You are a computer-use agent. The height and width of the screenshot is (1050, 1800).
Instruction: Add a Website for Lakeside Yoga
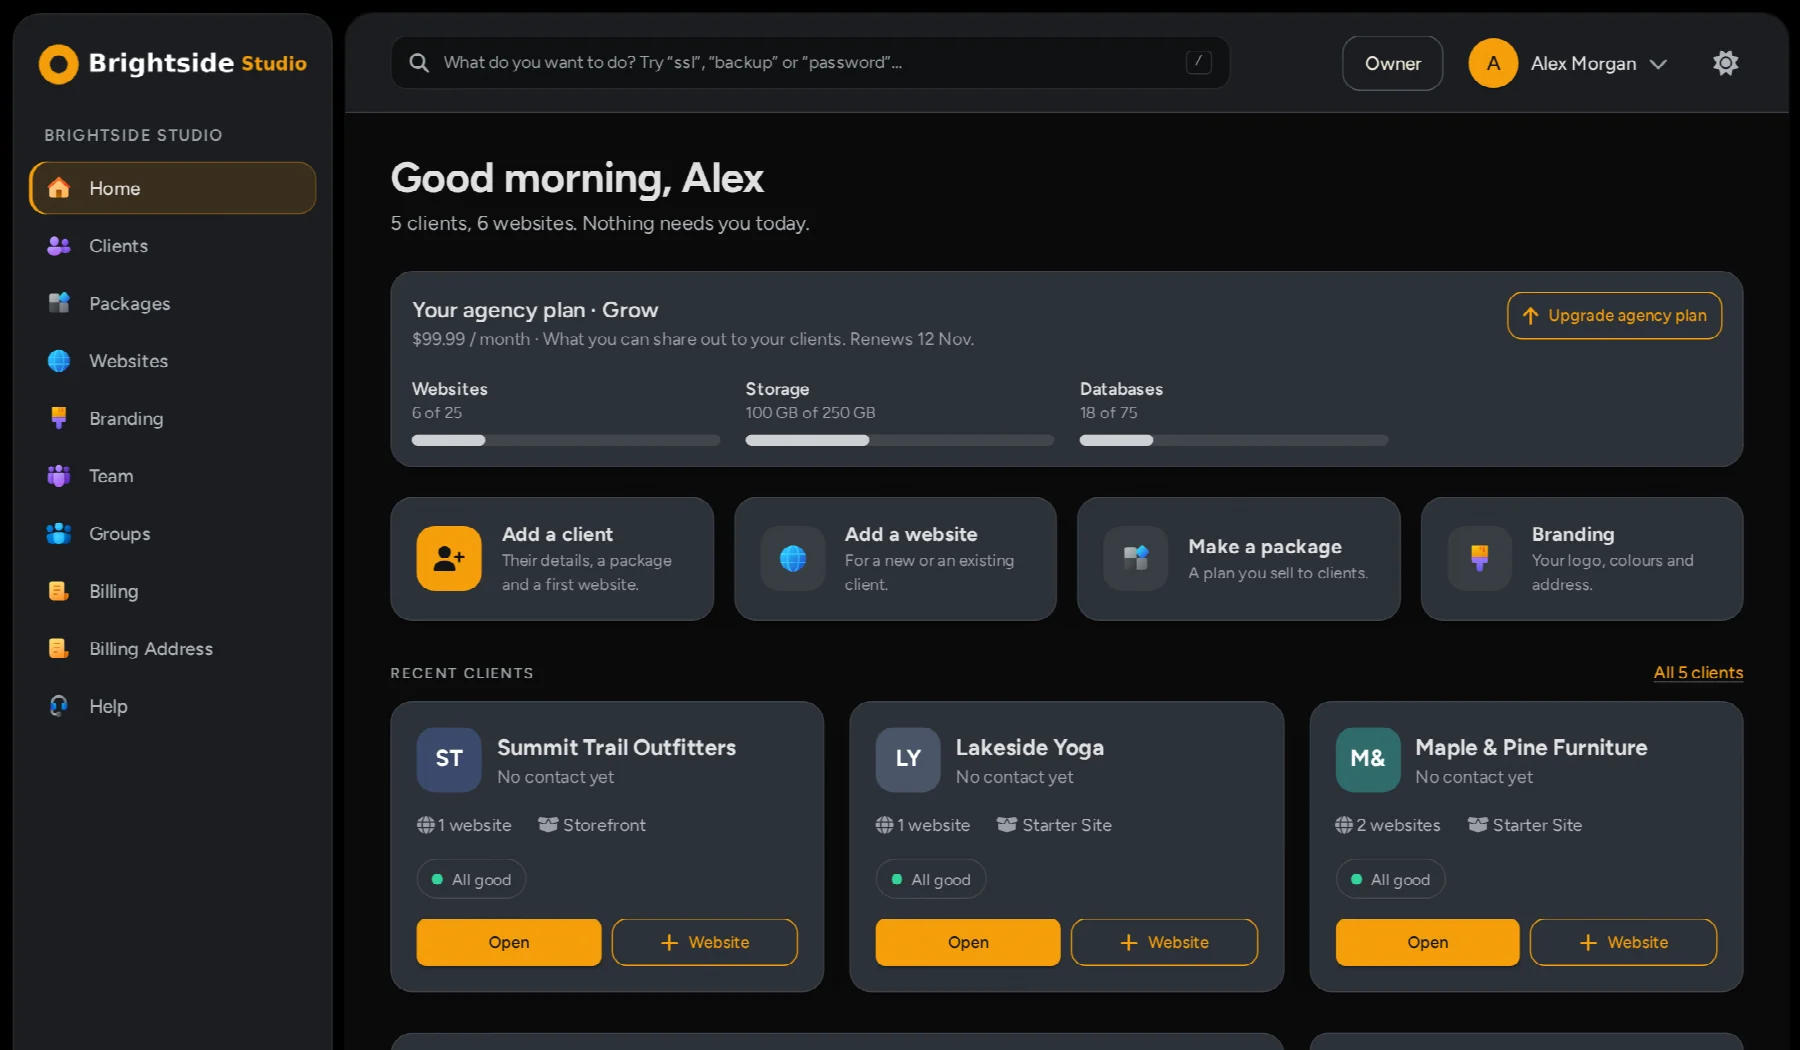point(1164,942)
